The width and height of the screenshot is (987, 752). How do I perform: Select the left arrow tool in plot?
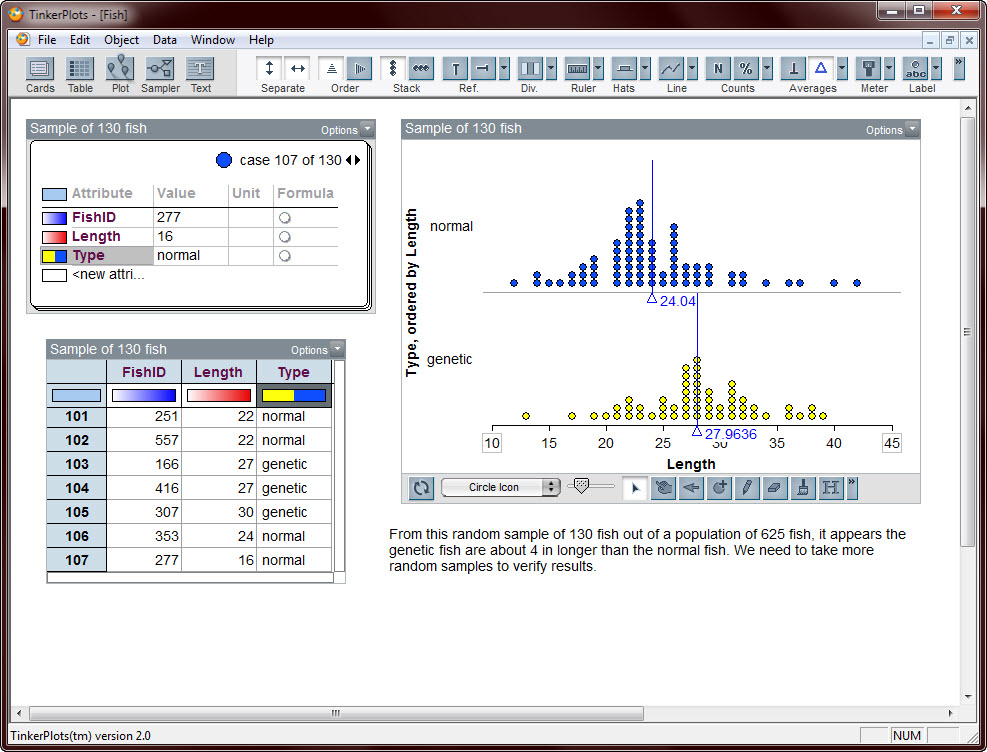(x=691, y=488)
